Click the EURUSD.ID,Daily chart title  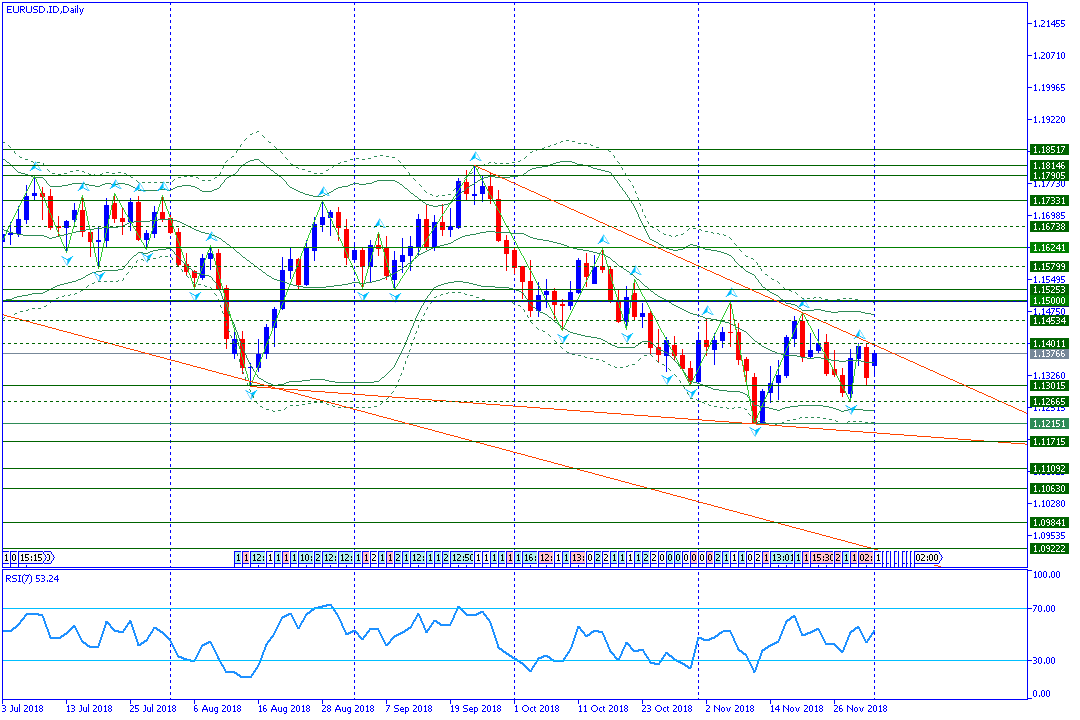pyautogui.click(x=43, y=10)
